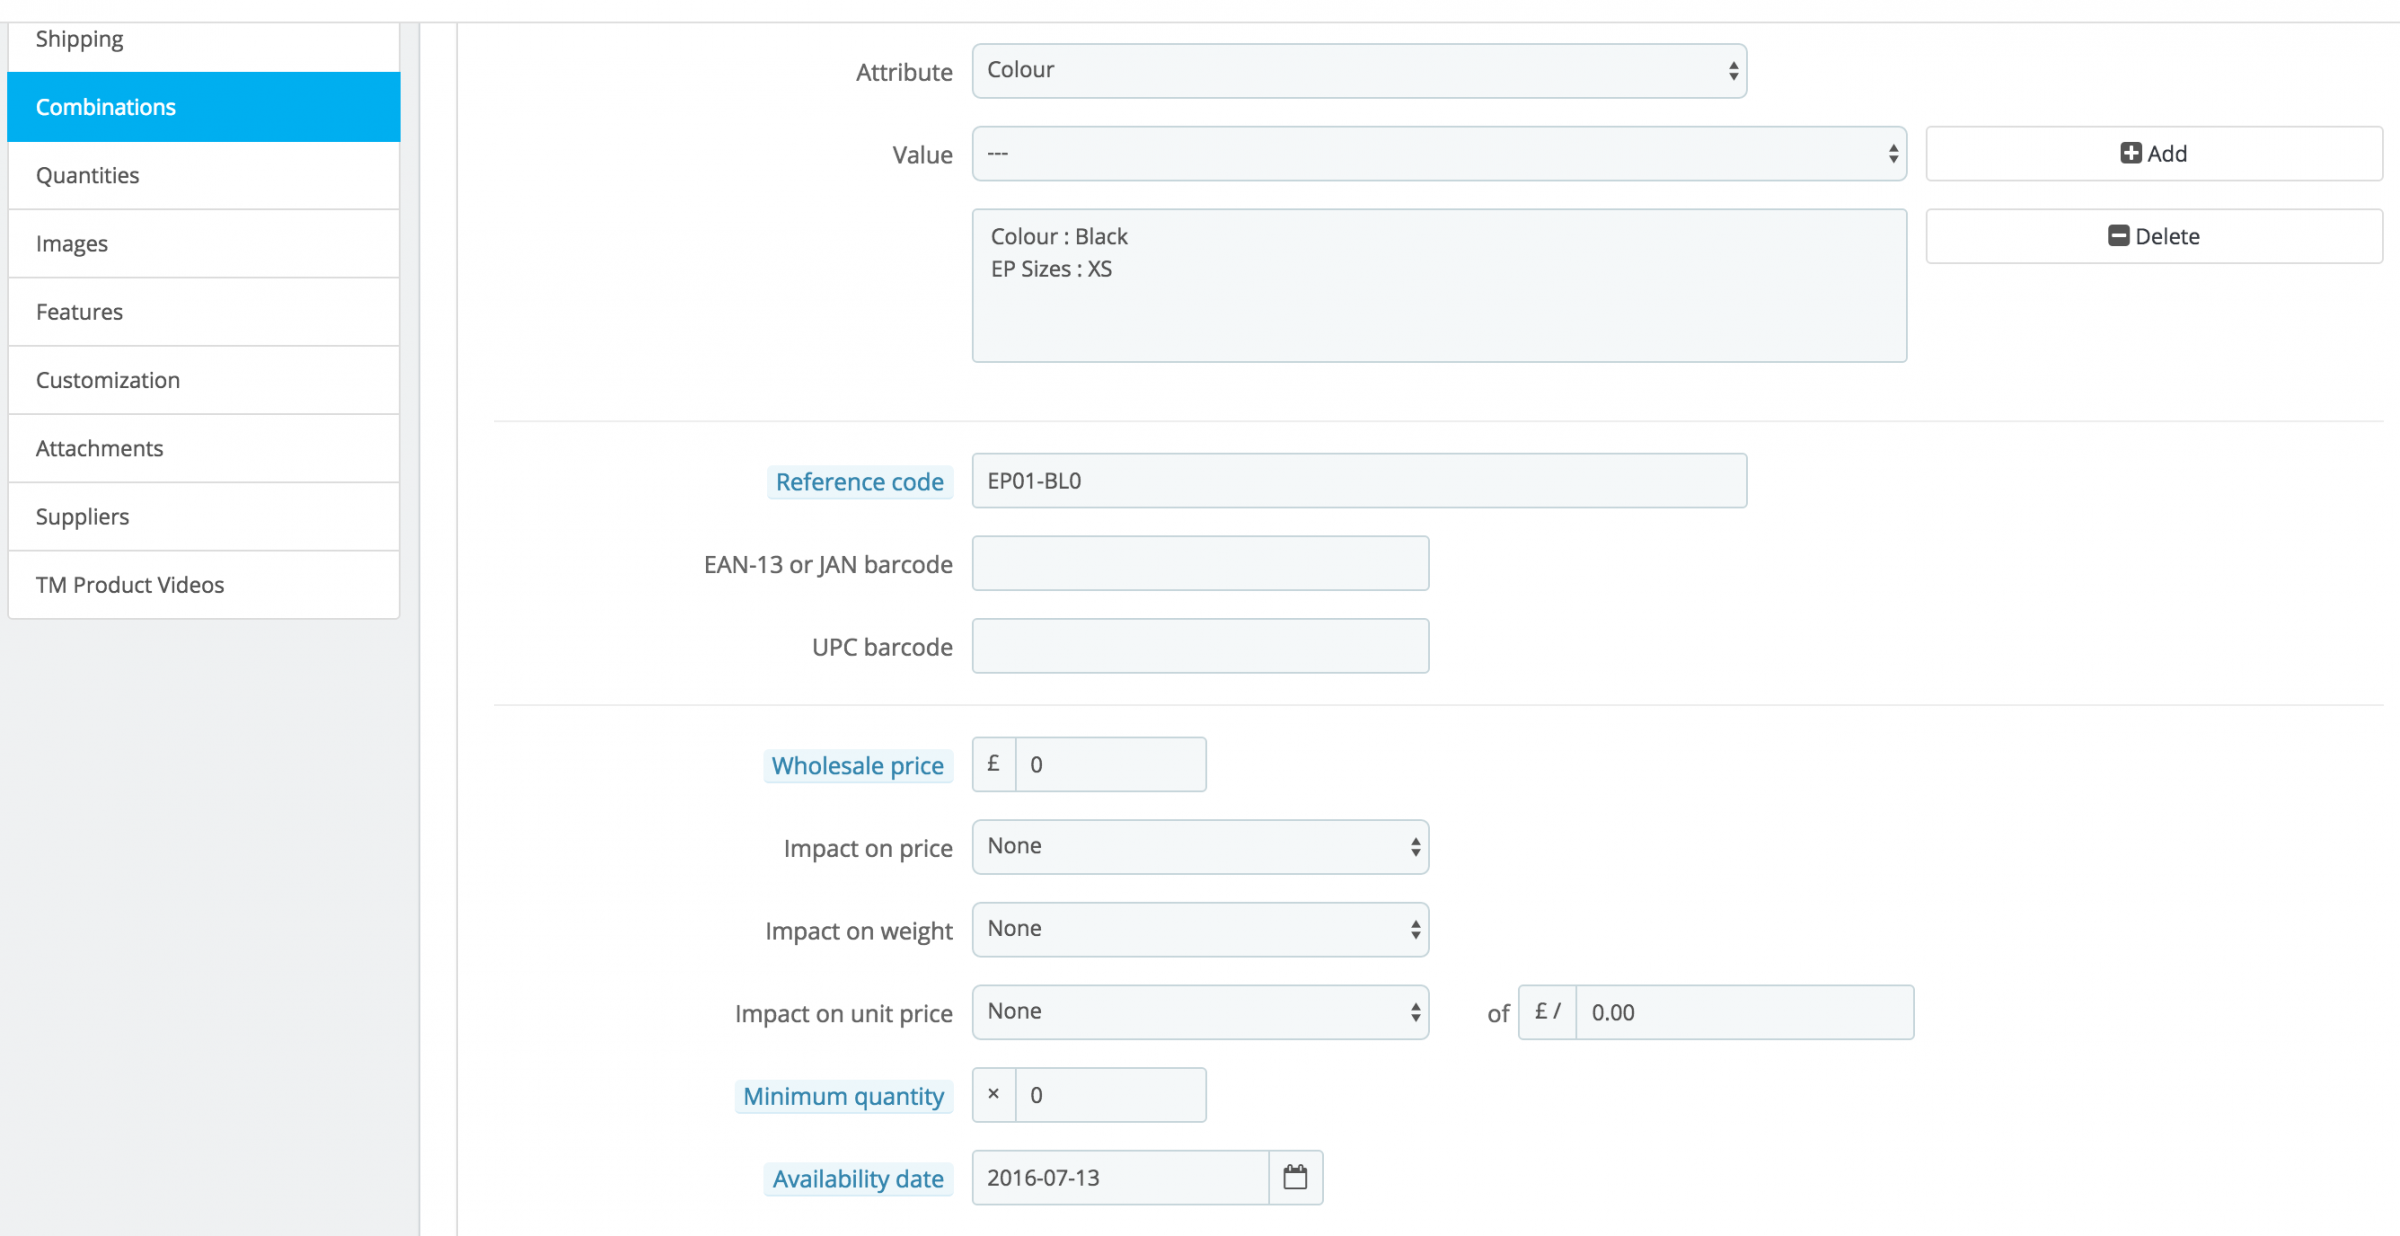Screen dimensions: 2400x1236
Task: Open the Features tab in sidebar
Action: [204, 312]
